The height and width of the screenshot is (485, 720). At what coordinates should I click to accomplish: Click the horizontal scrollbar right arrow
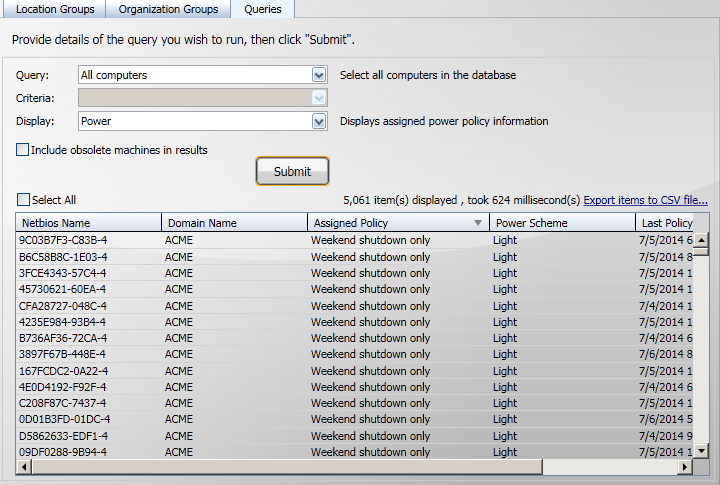click(x=685, y=467)
